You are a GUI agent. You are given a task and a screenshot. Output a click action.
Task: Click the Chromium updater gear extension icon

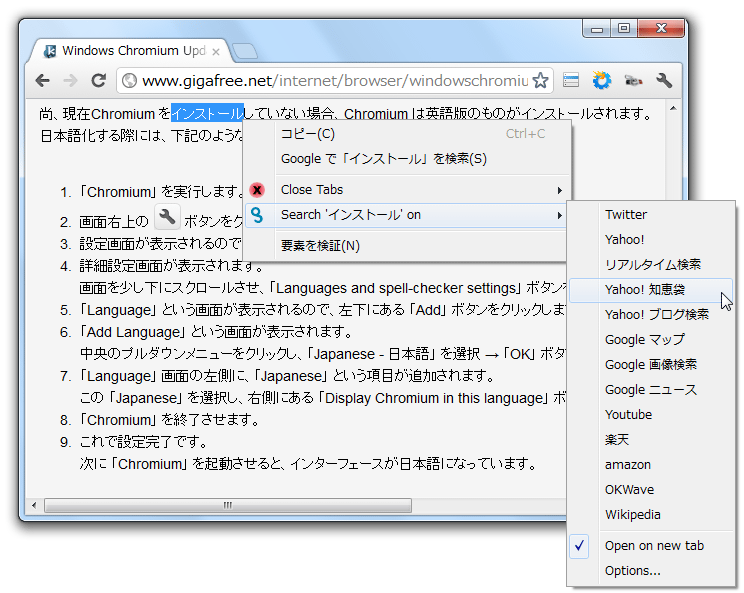(x=601, y=80)
